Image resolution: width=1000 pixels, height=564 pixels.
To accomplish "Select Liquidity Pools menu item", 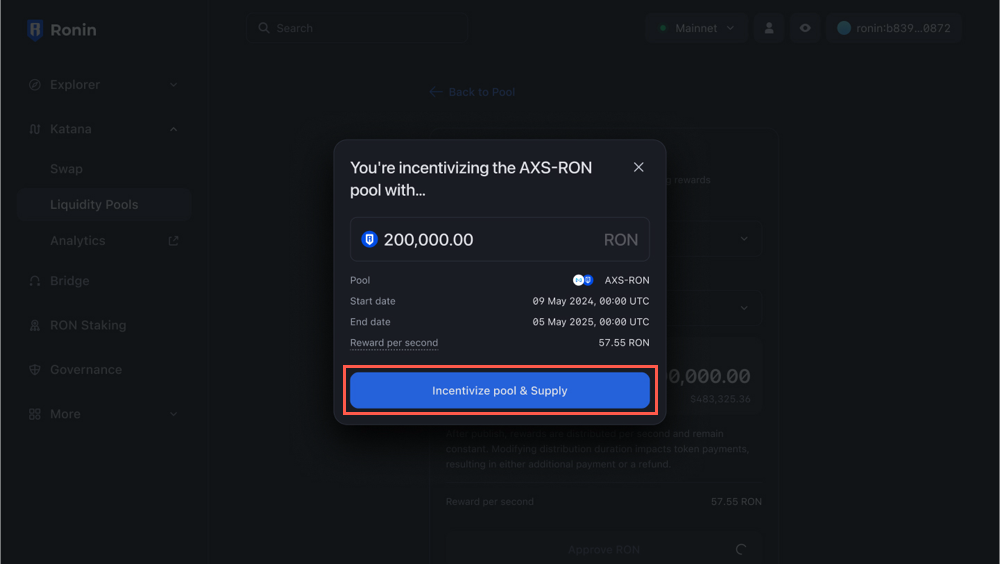I will tap(94, 205).
